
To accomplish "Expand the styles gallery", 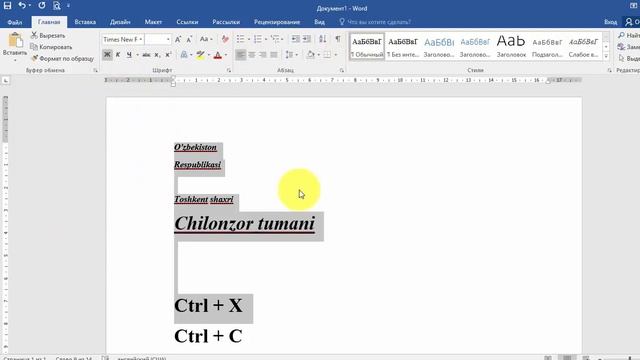I will (x=606, y=57).
